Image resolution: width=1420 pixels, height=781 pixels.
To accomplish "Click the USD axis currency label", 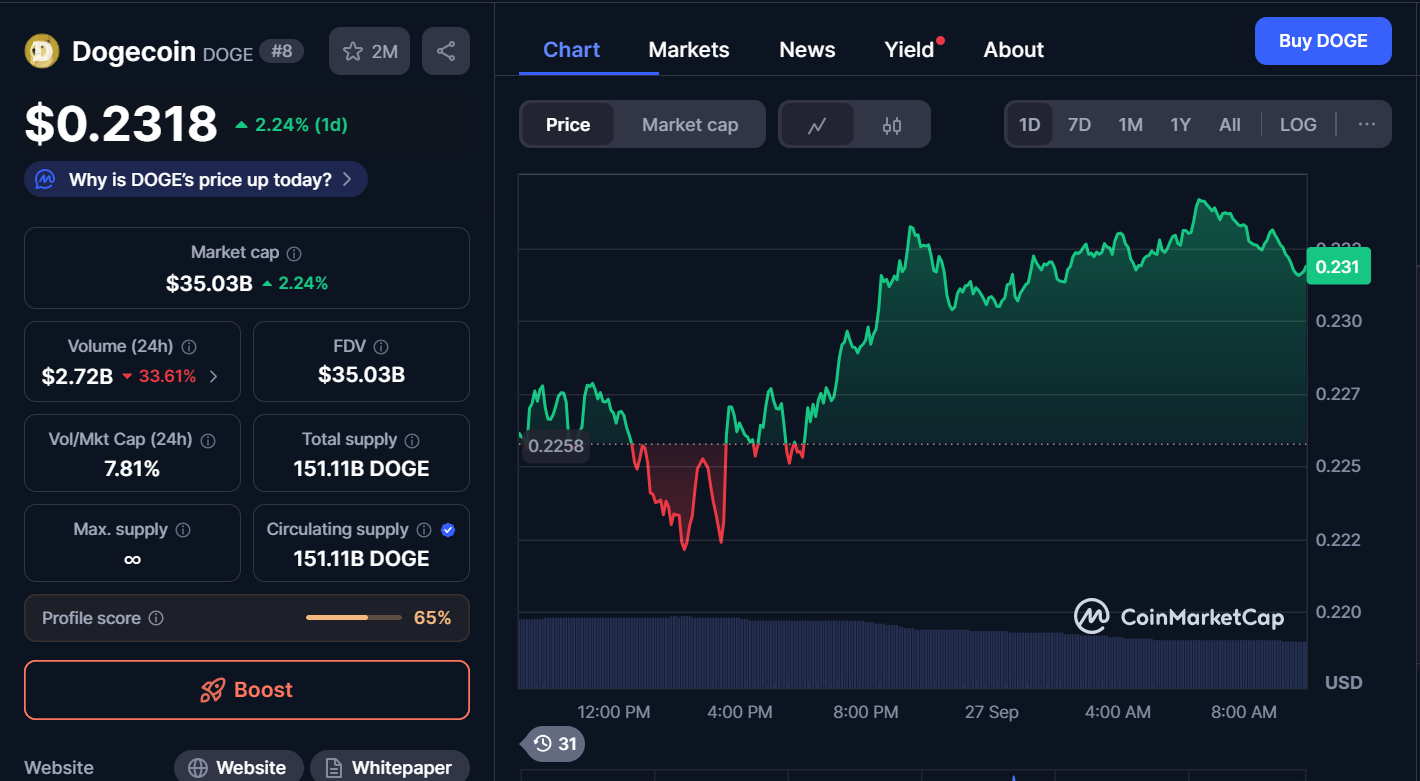I will tap(1344, 683).
